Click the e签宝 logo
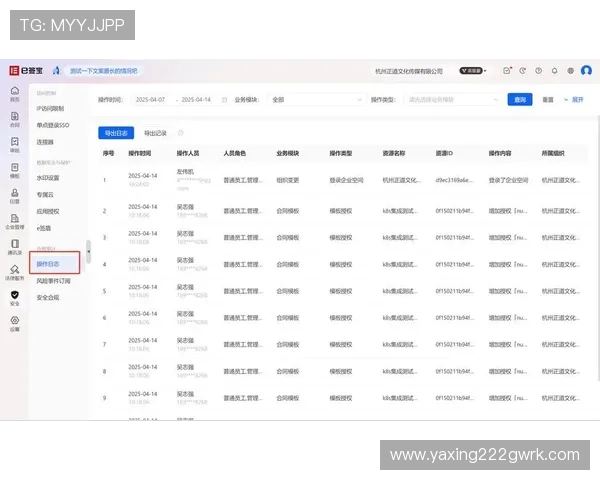Image resolution: width=600 pixels, height=480 pixels. (26, 70)
